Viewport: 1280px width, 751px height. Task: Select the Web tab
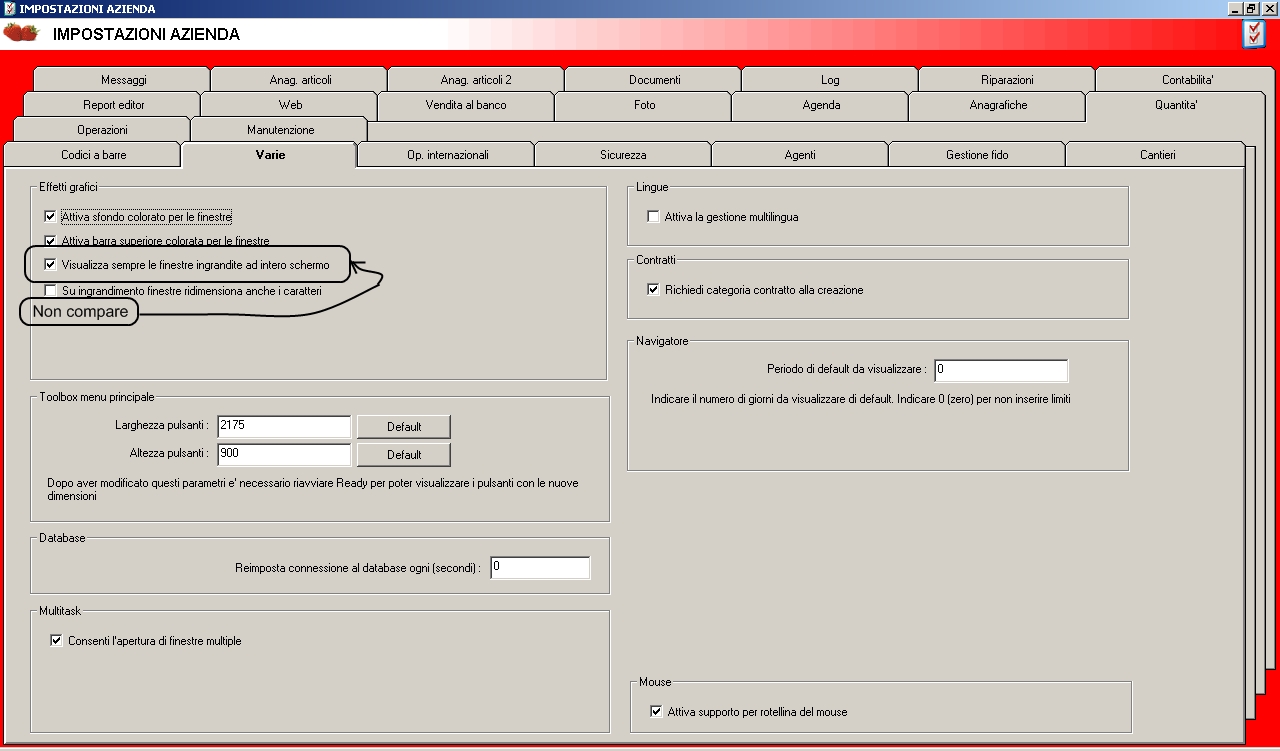coord(289,105)
